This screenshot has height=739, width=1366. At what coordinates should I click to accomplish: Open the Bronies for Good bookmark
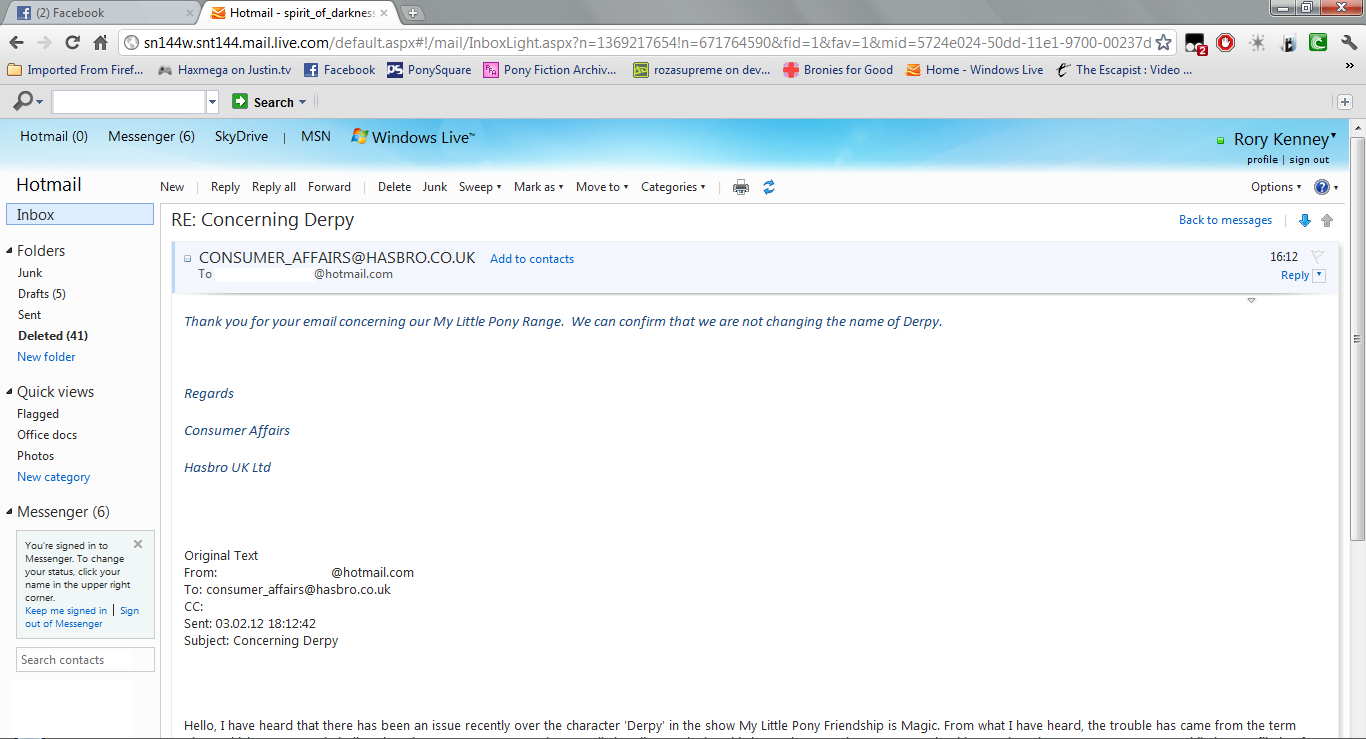838,70
